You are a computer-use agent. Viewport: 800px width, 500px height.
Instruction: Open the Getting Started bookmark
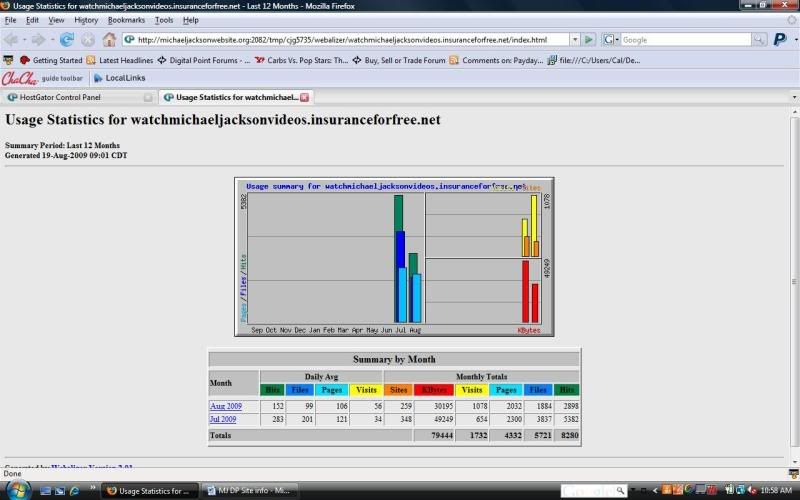[51, 60]
